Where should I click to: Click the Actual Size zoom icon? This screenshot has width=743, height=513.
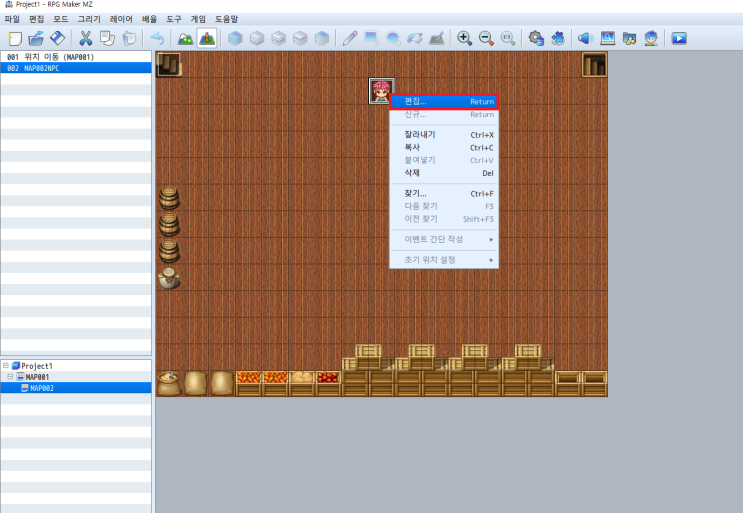pyautogui.click(x=508, y=38)
